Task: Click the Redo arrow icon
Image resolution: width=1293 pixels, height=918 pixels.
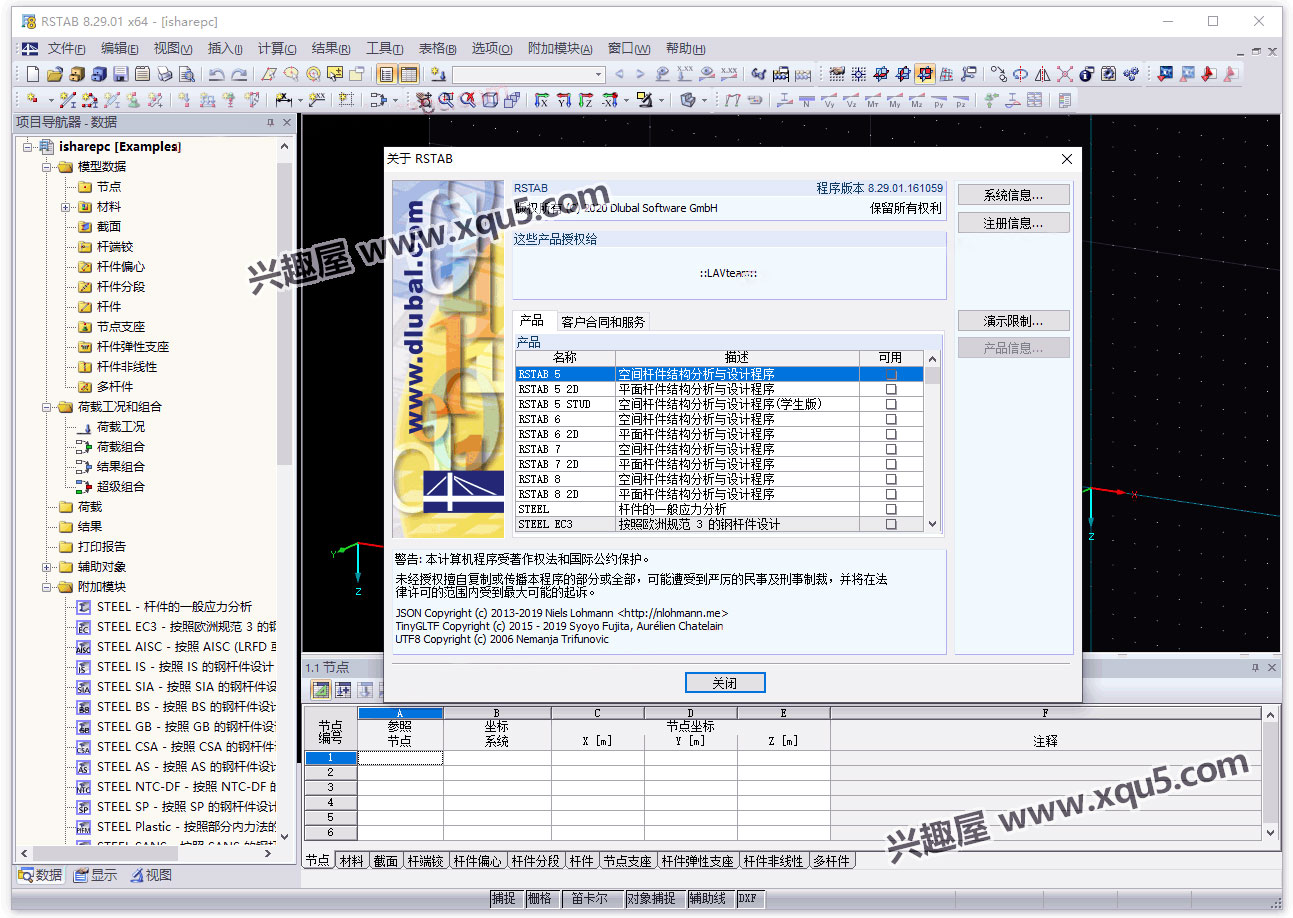Action: (239, 74)
